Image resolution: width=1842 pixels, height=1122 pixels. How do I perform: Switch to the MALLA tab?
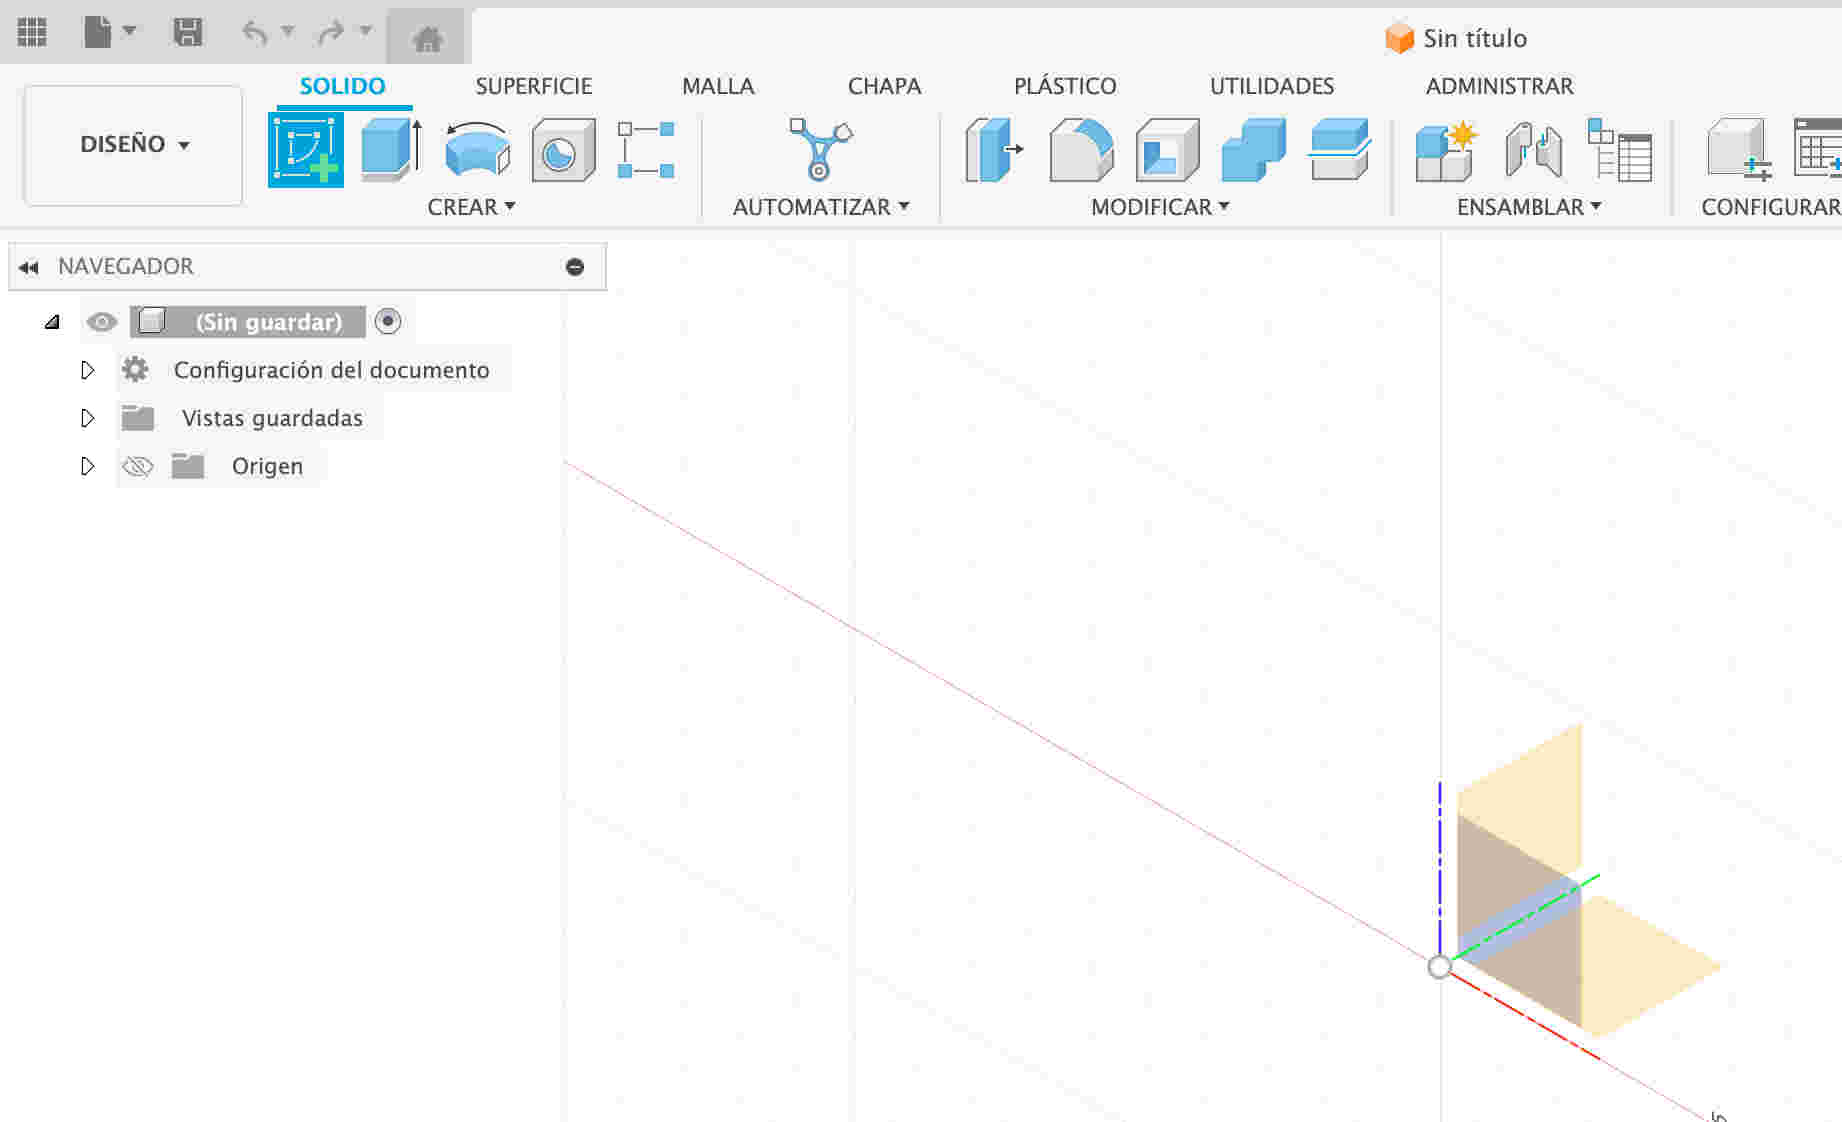(718, 86)
